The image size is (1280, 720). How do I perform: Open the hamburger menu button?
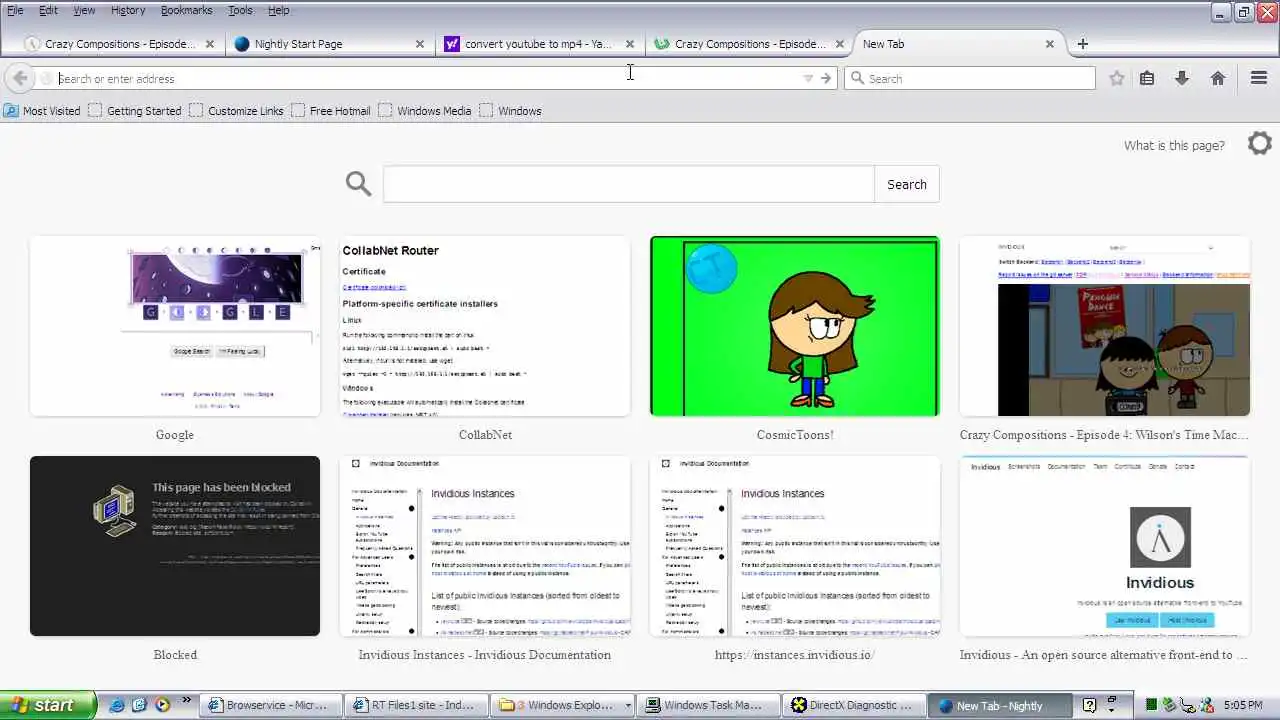[x=1259, y=78]
